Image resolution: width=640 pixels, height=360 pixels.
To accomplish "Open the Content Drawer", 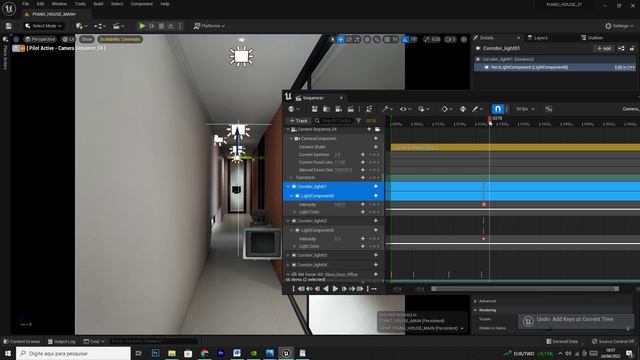I will tap(22, 341).
